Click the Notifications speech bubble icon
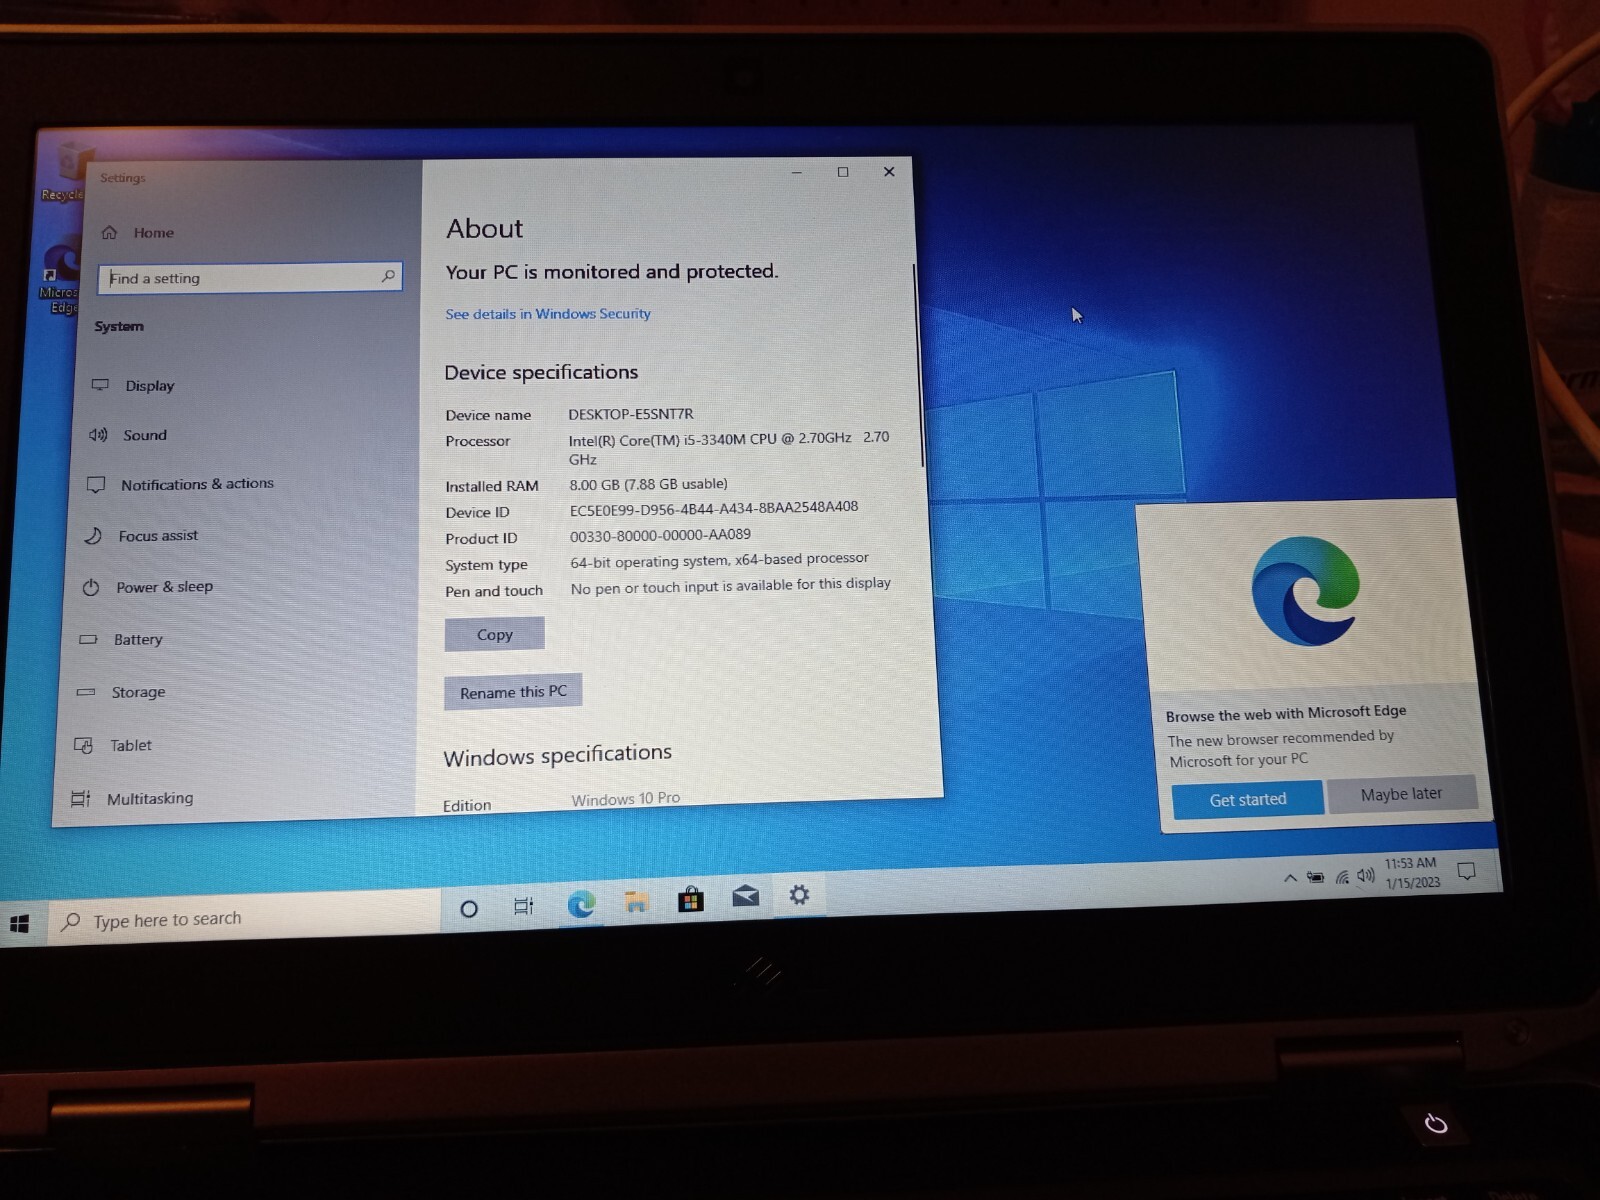The image size is (1600, 1200). pos(96,485)
